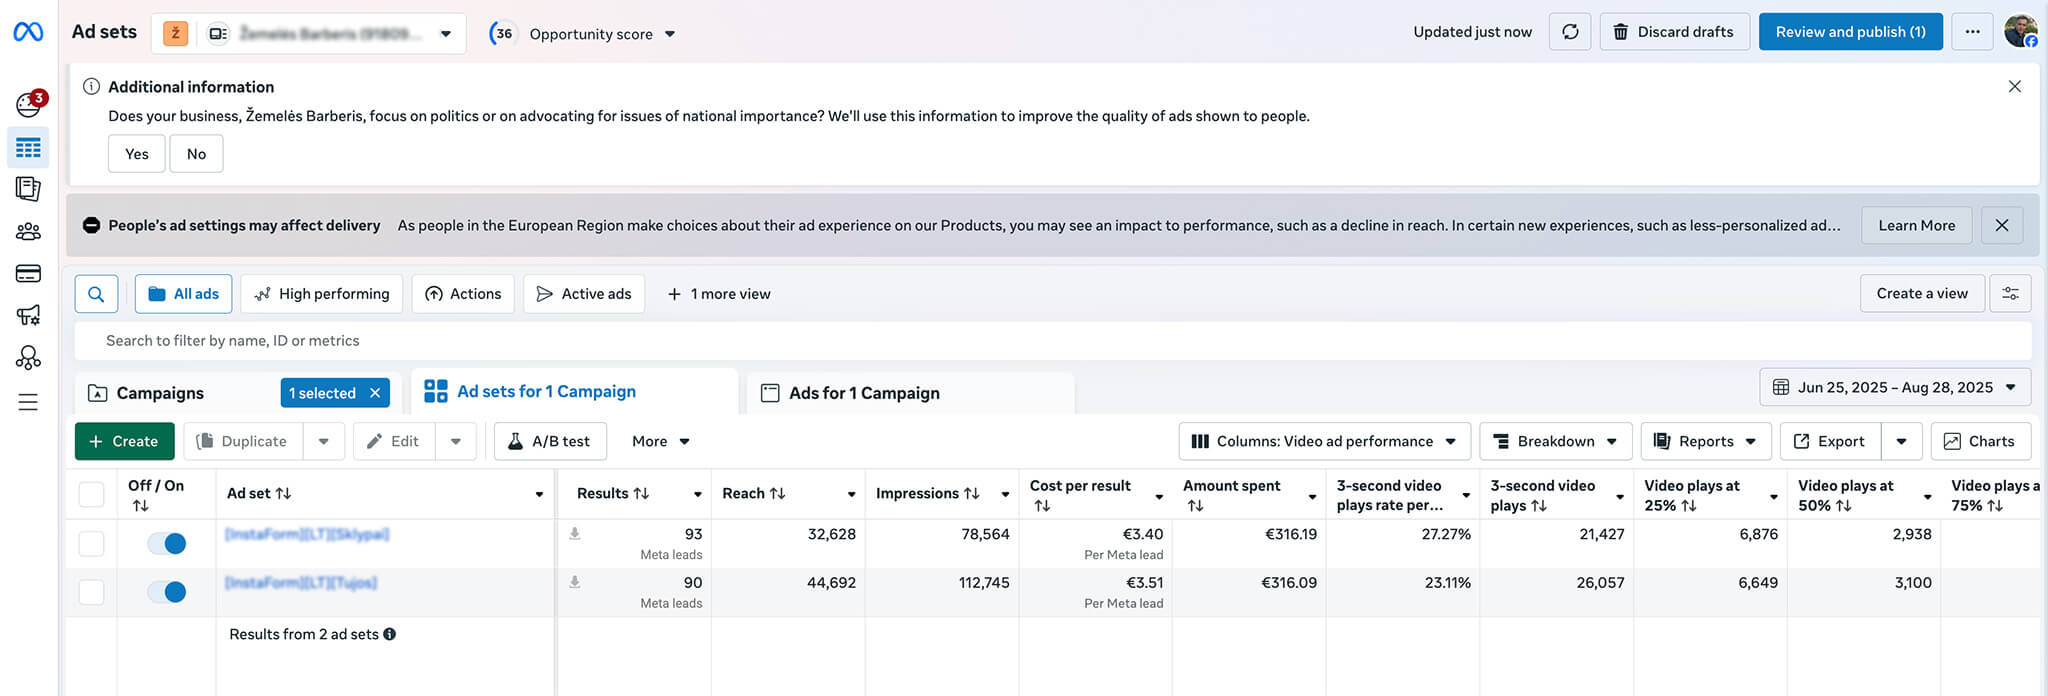Toggle off the first ad set switch
This screenshot has height=696, width=2048.
[x=166, y=543]
